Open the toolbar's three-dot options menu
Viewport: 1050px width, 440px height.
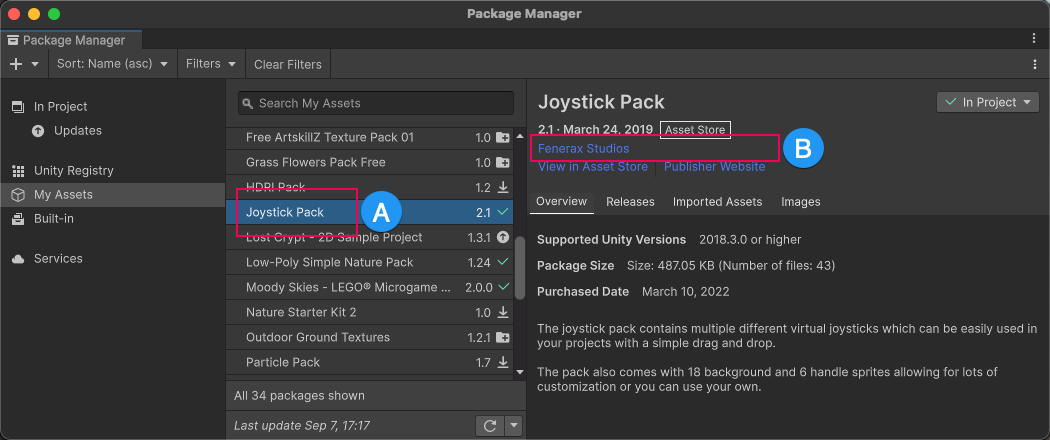1035,64
